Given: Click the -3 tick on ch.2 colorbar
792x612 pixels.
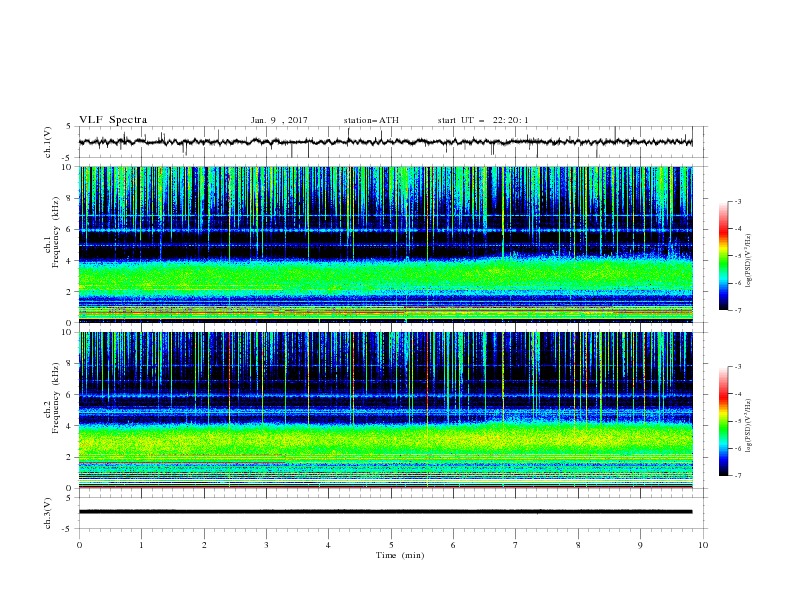Looking at the screenshot, I should 737,367.
